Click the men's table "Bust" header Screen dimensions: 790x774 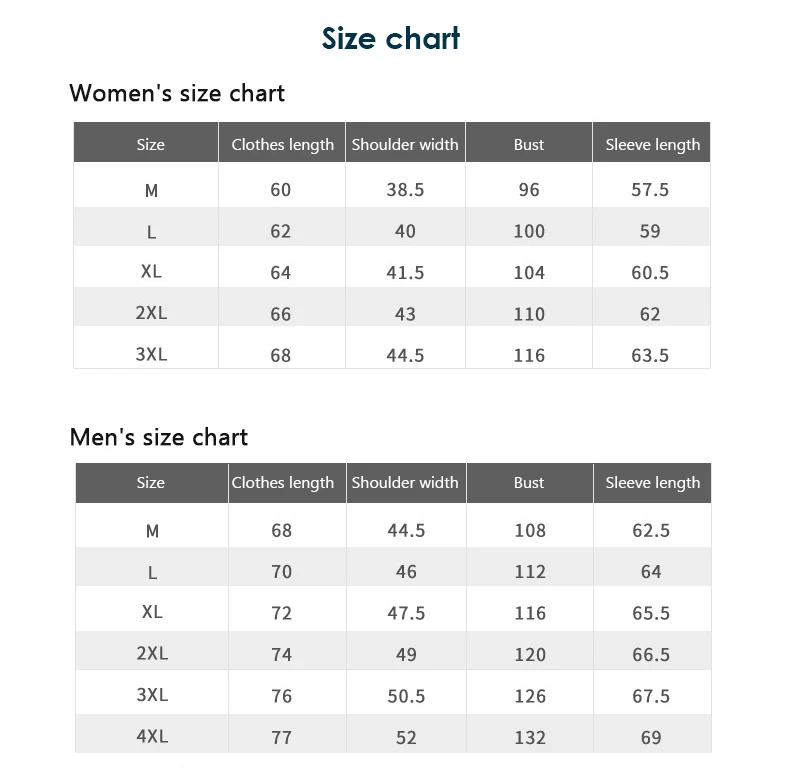click(x=529, y=483)
